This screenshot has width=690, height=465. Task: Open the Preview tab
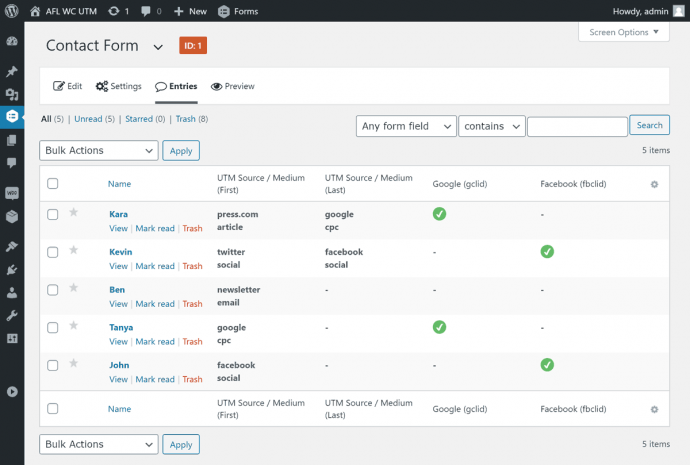(x=232, y=86)
